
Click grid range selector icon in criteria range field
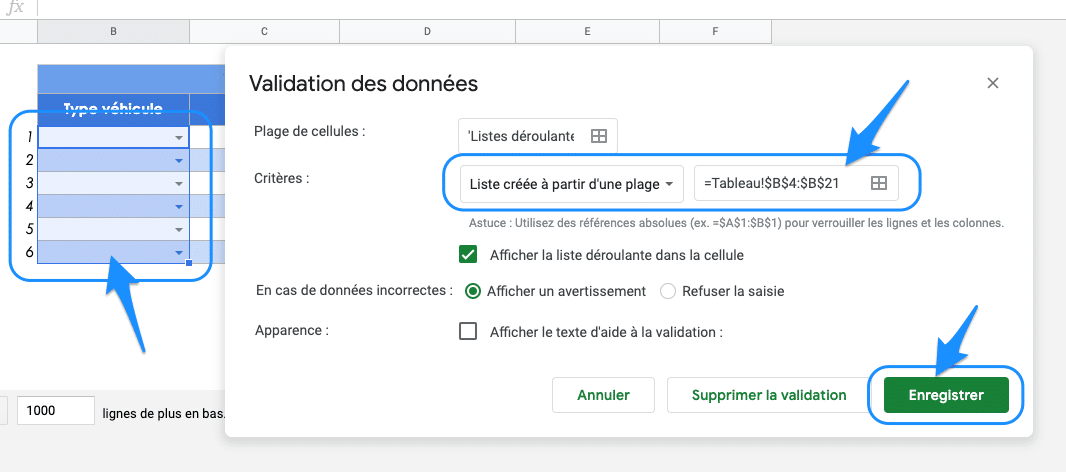click(x=878, y=183)
